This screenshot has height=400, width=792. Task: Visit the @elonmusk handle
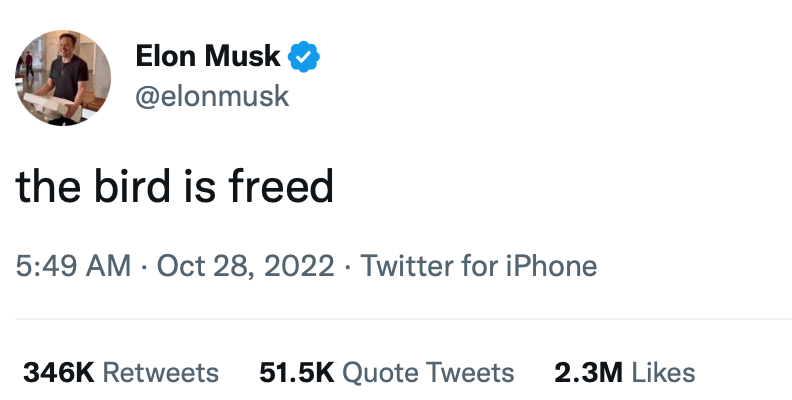pyautogui.click(x=212, y=96)
